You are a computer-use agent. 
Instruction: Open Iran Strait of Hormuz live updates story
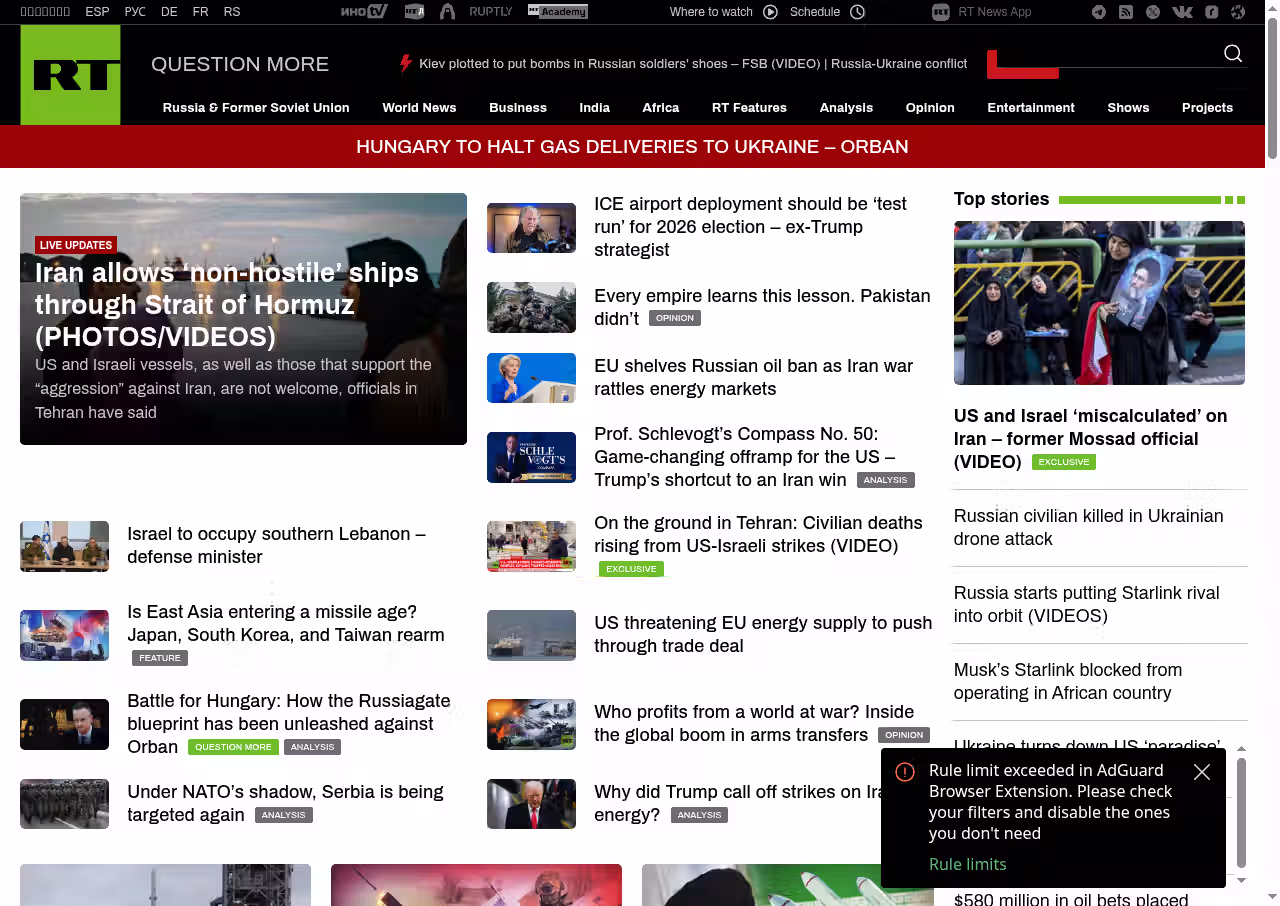pyautogui.click(x=227, y=304)
